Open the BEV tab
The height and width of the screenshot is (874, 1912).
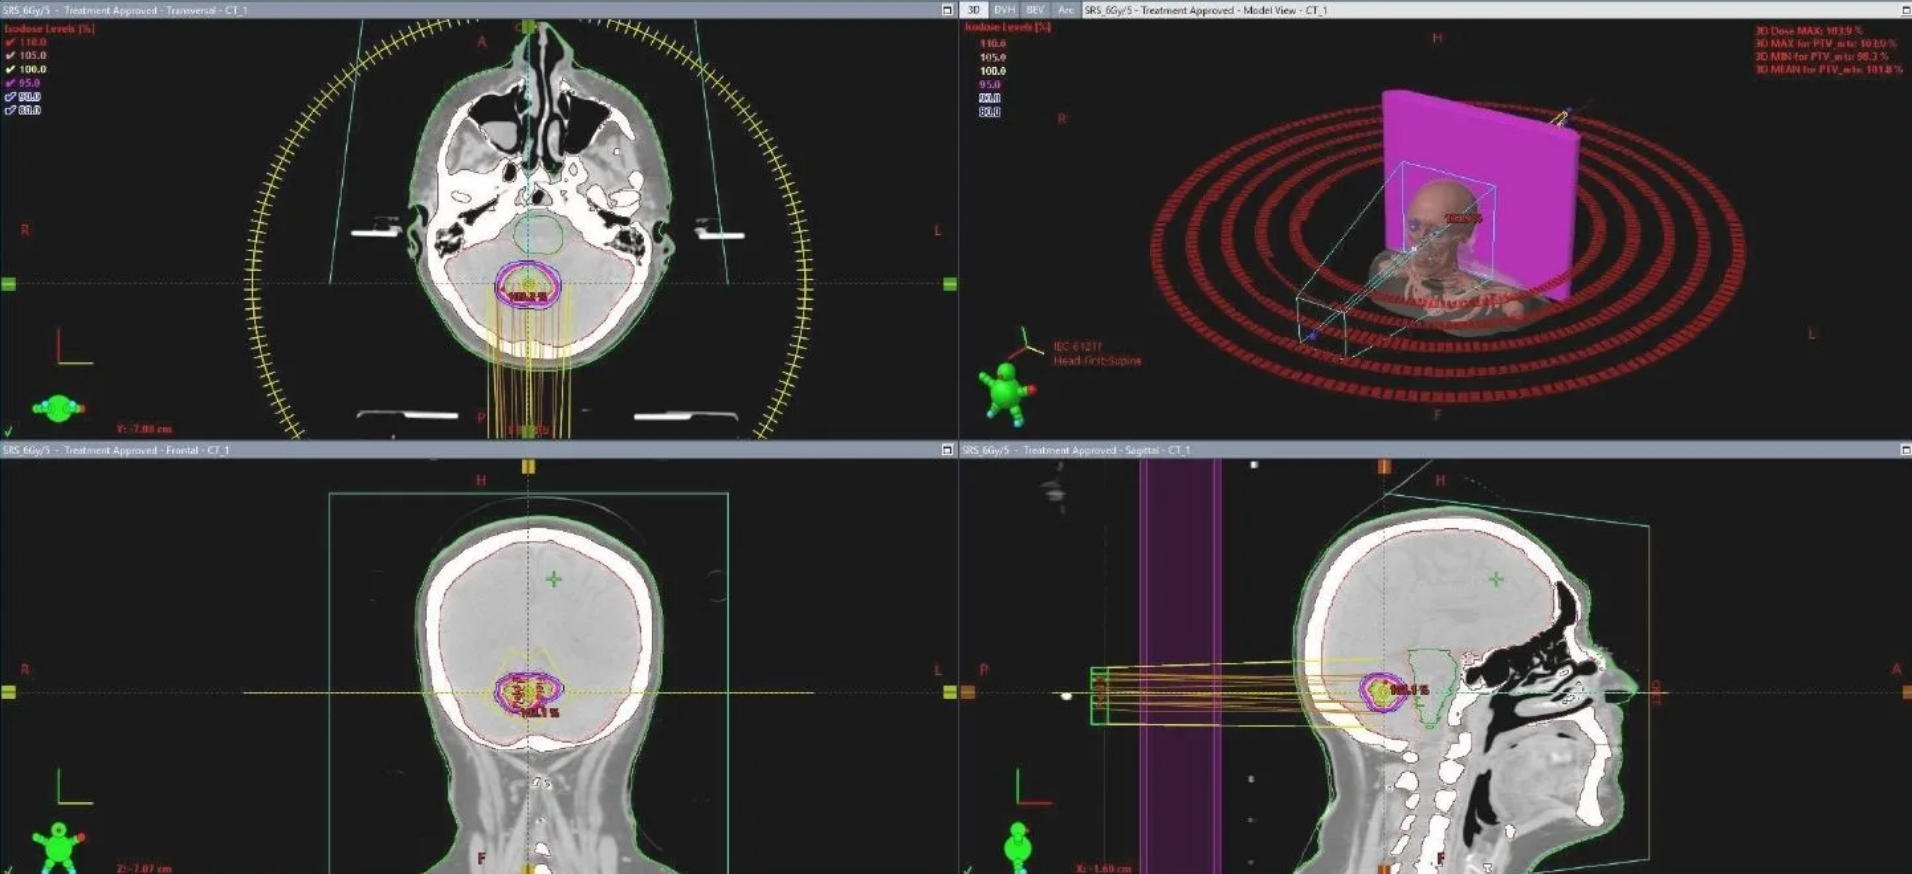tap(1035, 10)
